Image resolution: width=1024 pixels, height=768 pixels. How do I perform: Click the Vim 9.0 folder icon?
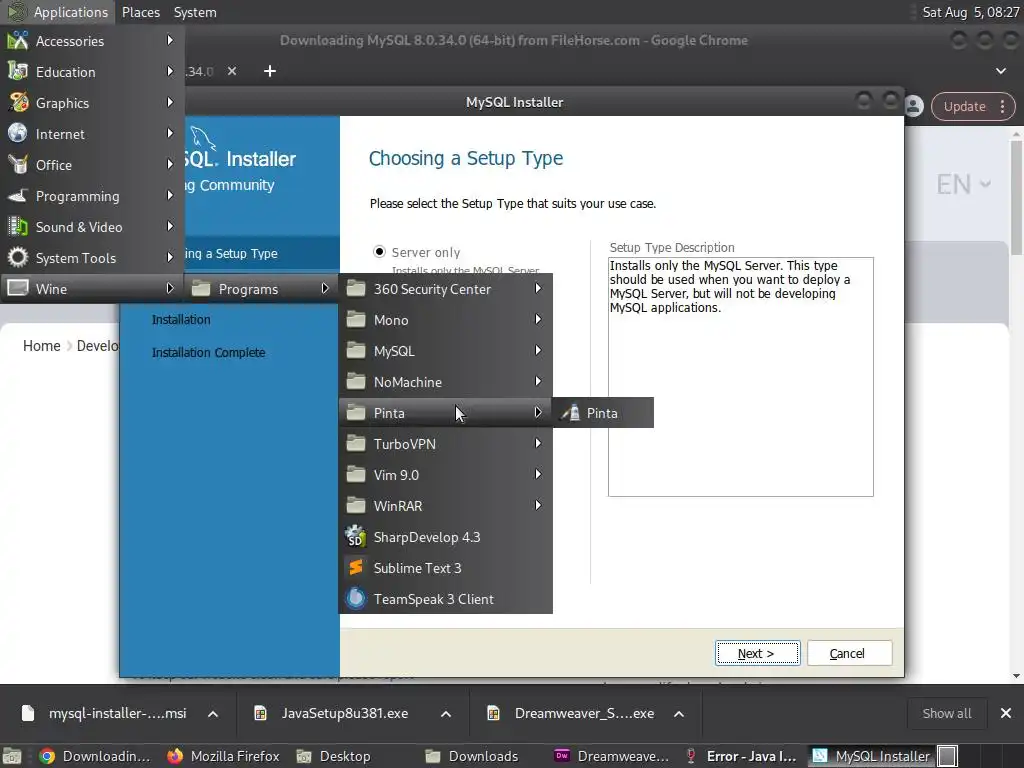[356, 475]
